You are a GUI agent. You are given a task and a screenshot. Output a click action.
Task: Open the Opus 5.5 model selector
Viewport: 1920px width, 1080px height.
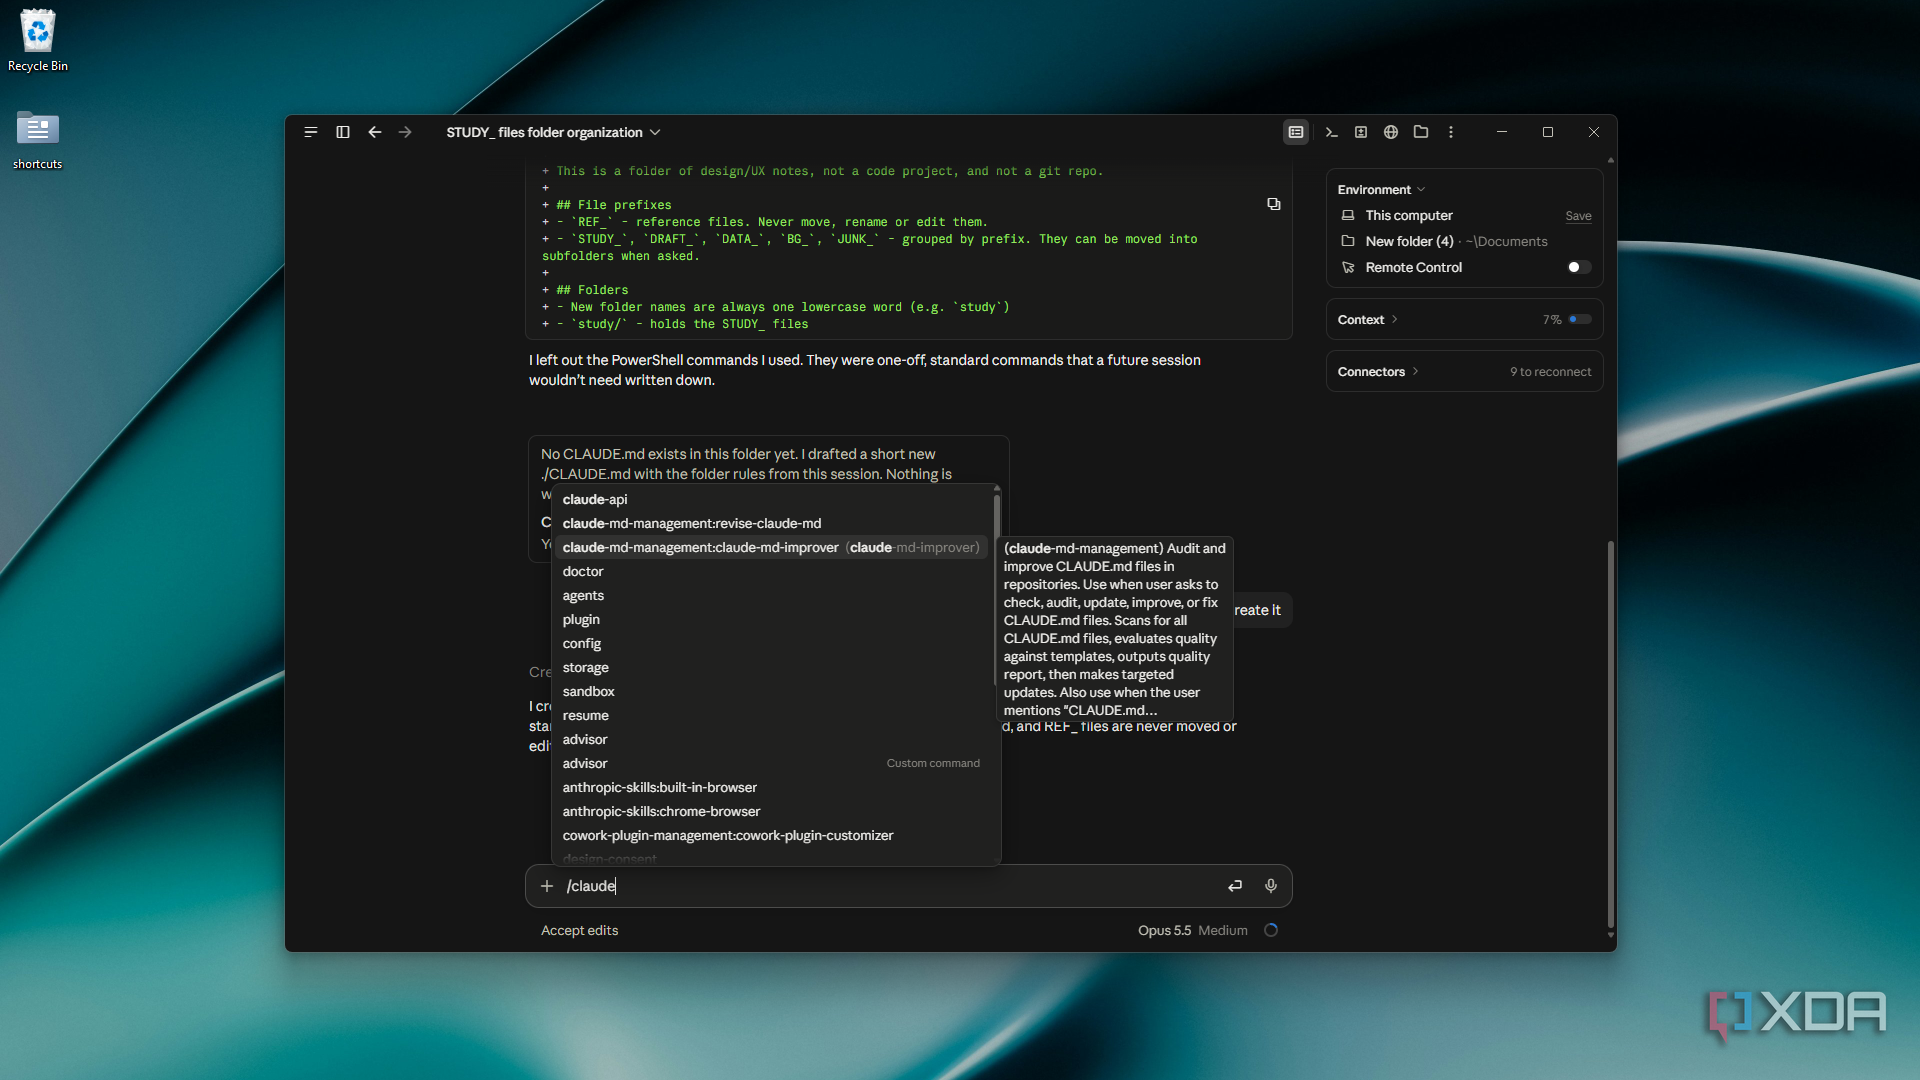point(1164,930)
